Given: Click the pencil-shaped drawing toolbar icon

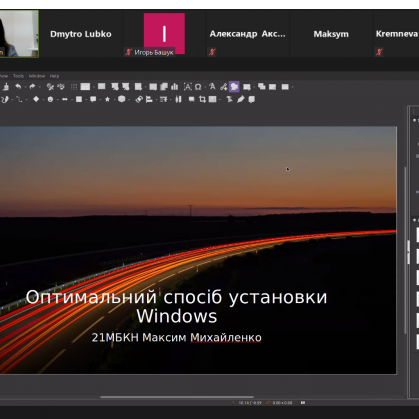Looking at the screenshot, I should click(x=241, y=99).
